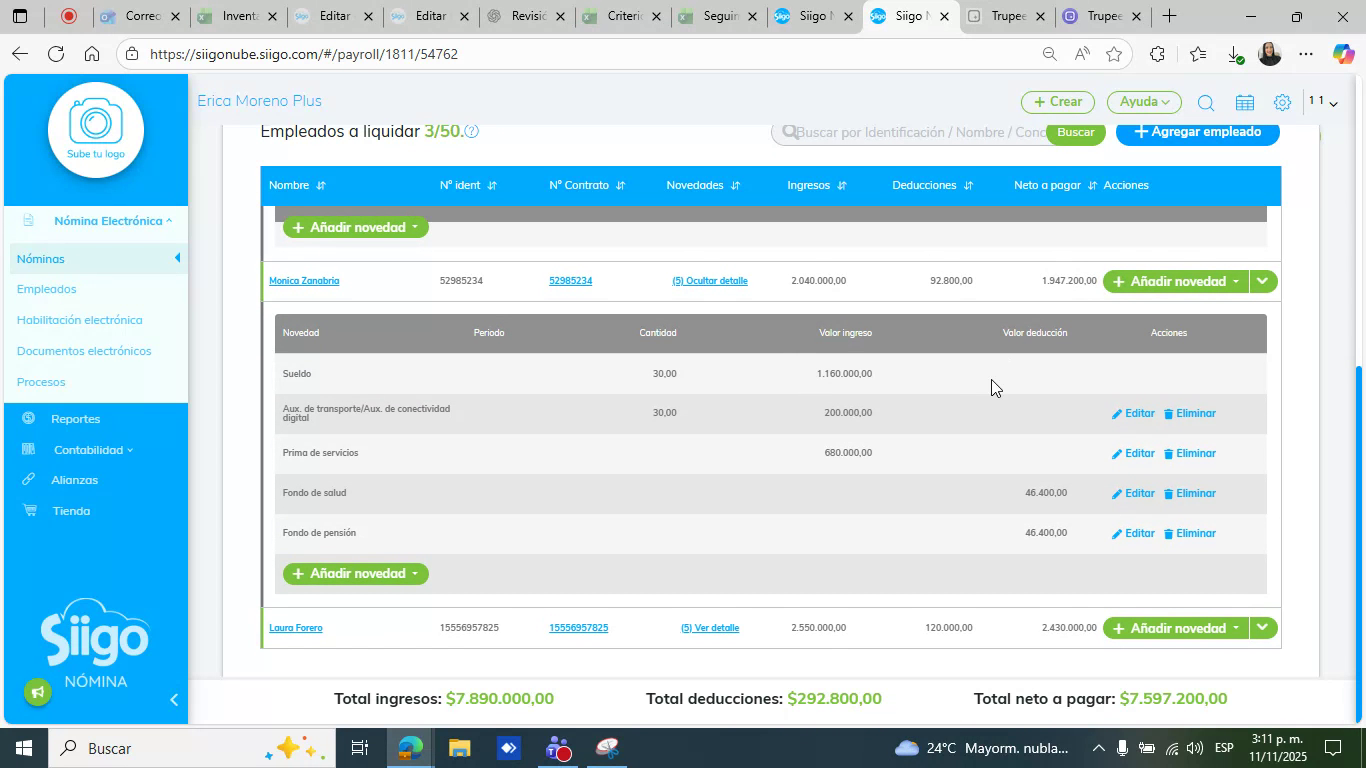Open Documentos electrónicos in sidebar
Image resolution: width=1366 pixels, height=768 pixels.
click(x=84, y=351)
